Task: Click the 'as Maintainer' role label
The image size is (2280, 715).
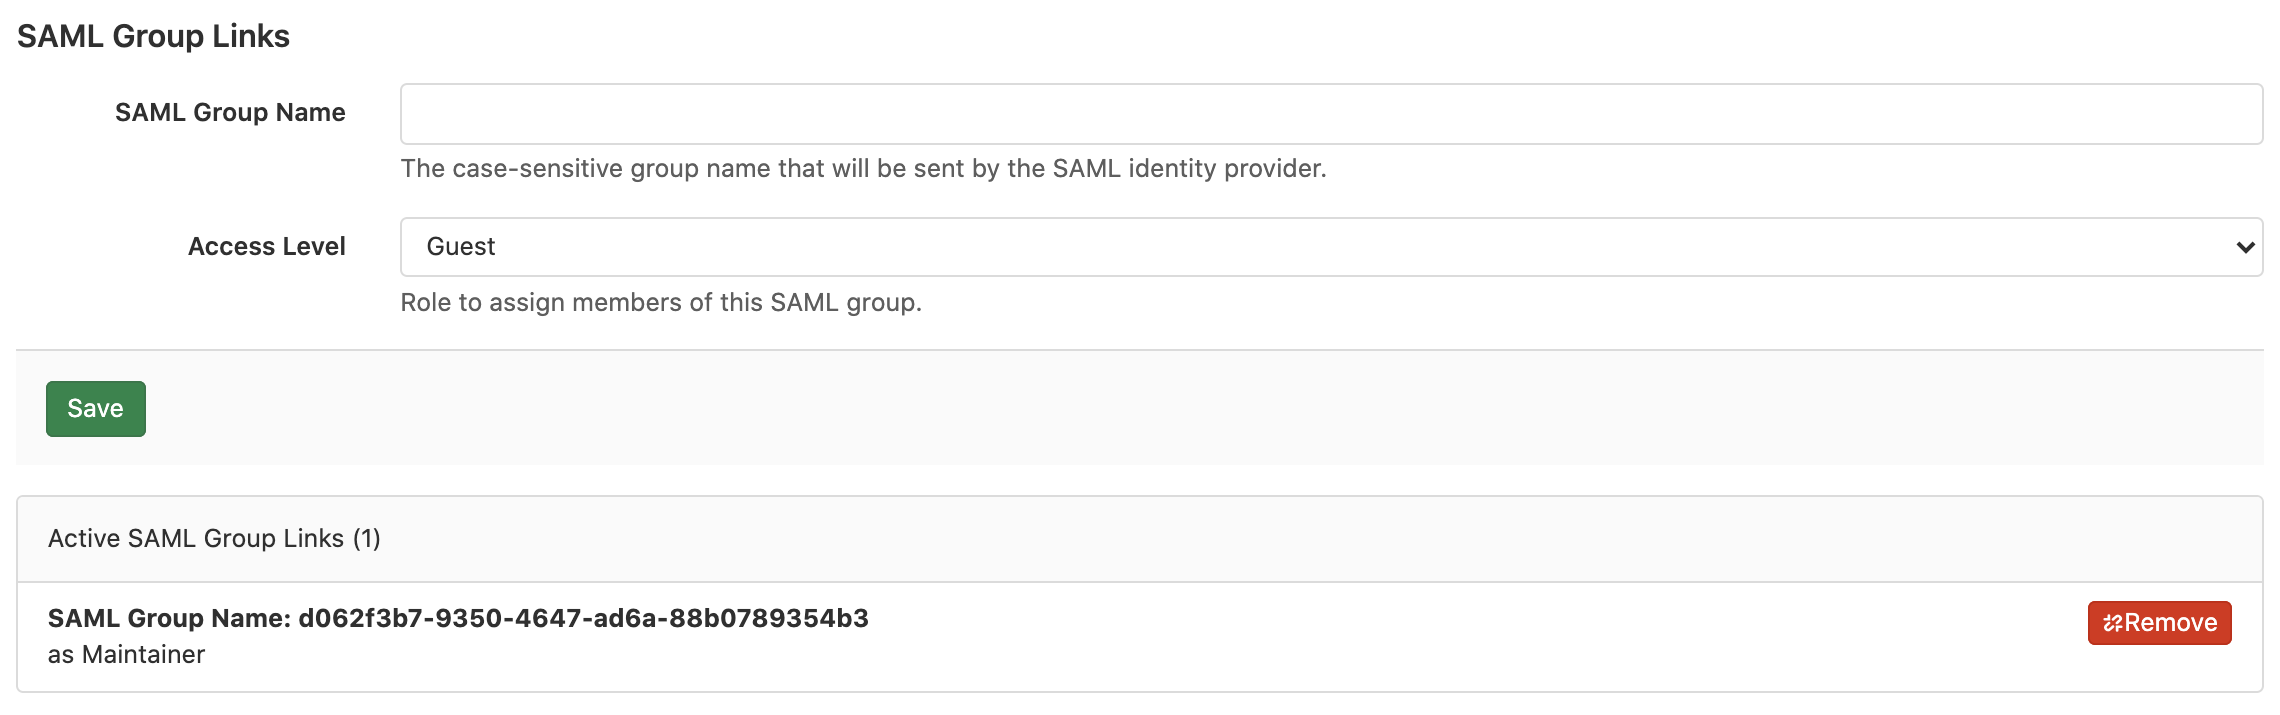Action: [x=125, y=655]
